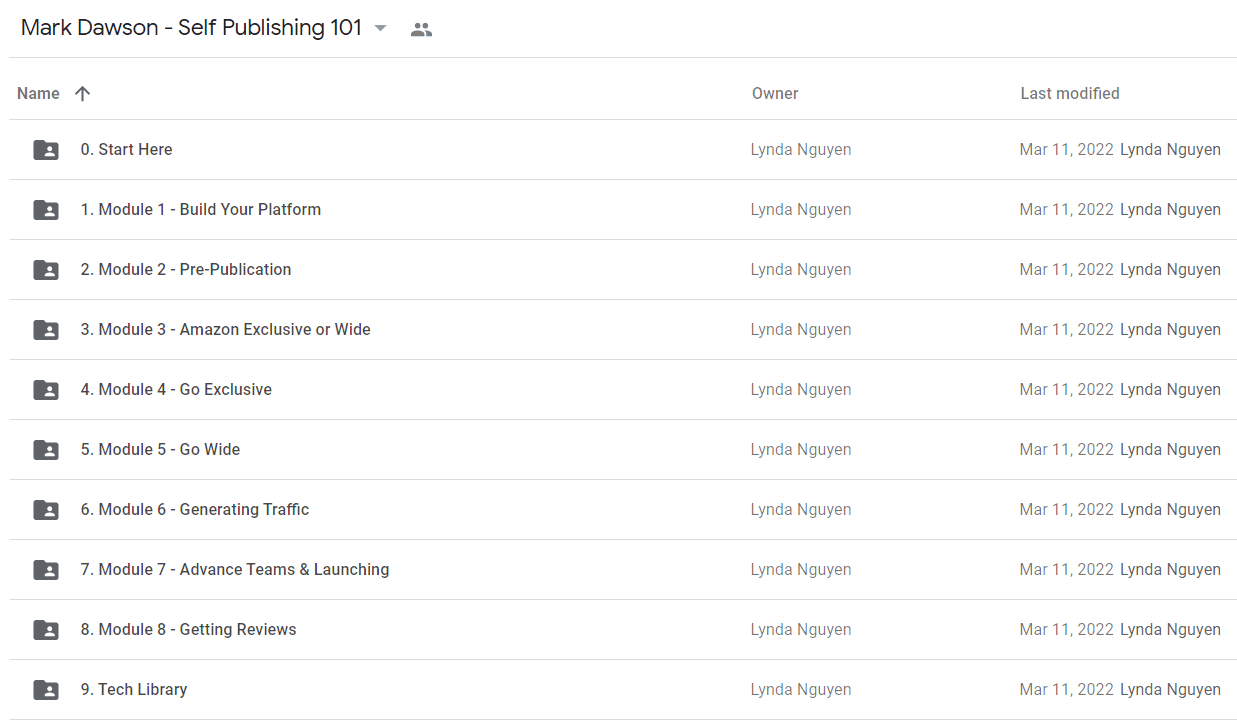Select the folder icon for 9. Tech Library
This screenshot has width=1237, height=726.
point(46,690)
